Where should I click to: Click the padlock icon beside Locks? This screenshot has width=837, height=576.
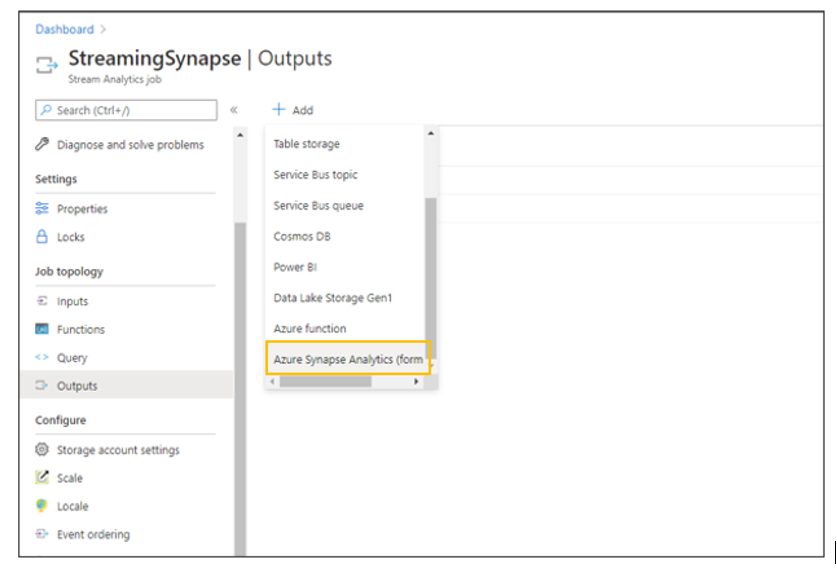click(x=42, y=236)
